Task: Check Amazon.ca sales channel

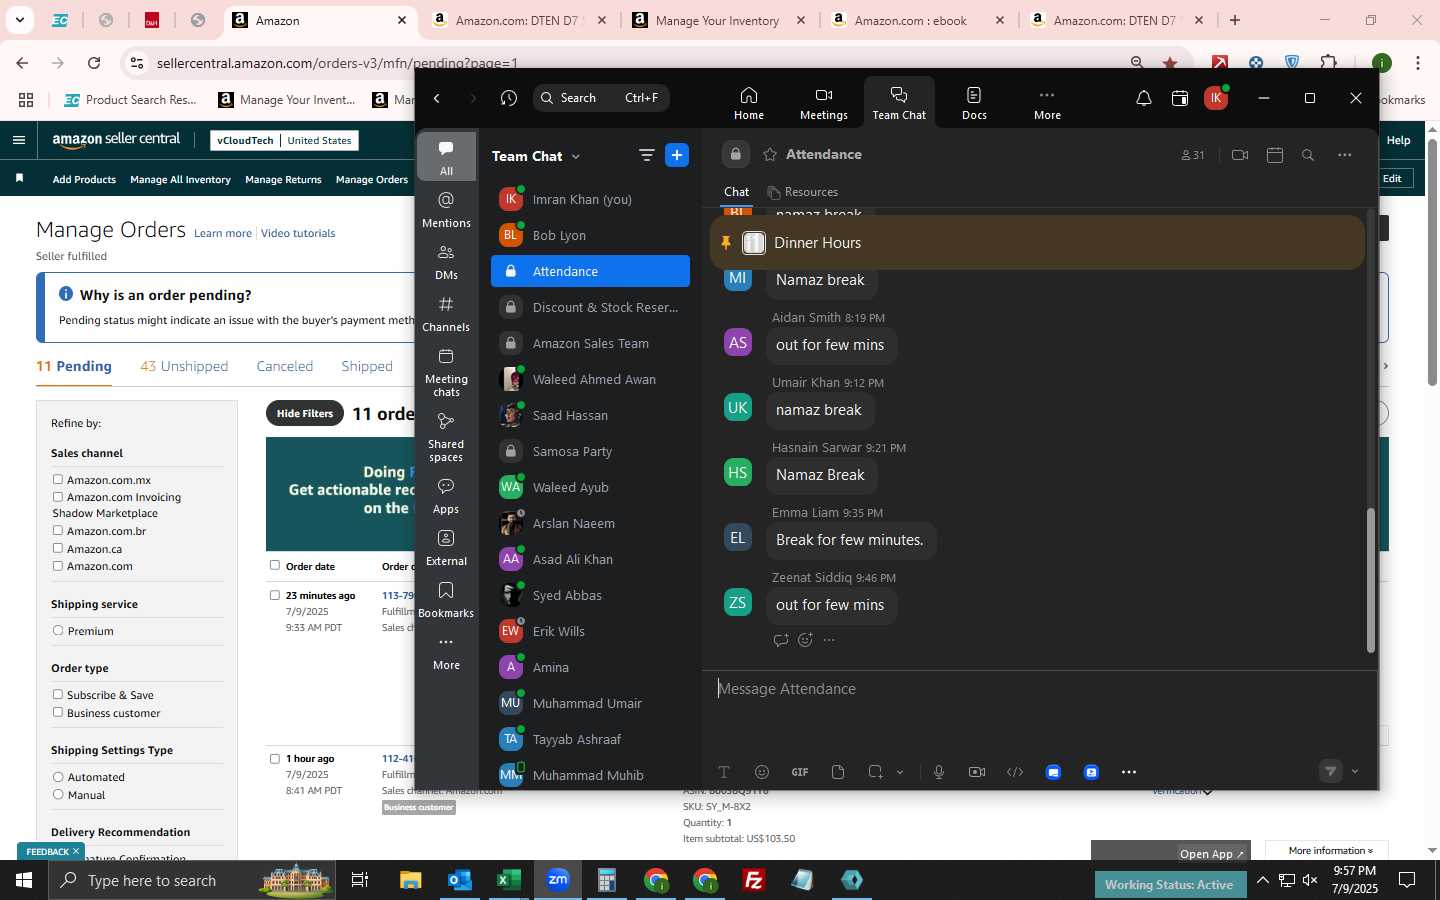Action: [58, 549]
